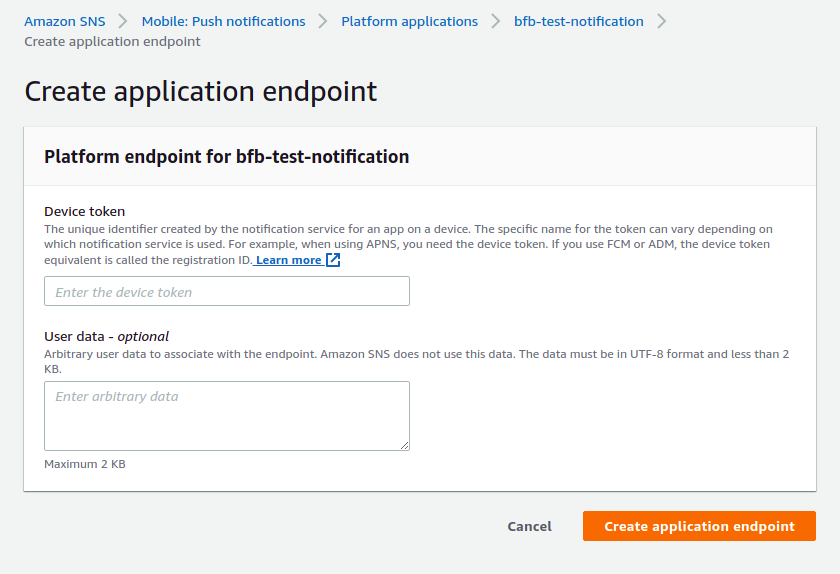Click the chevron after Platform applications
Screen dimensions: 840x574
pos(496,21)
